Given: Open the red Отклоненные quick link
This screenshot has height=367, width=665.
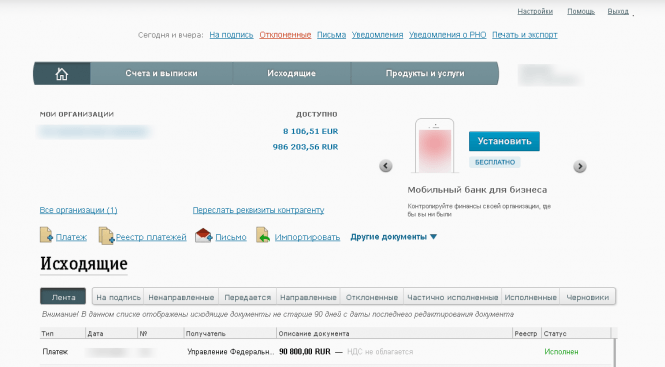Looking at the screenshot, I should coord(285,35).
